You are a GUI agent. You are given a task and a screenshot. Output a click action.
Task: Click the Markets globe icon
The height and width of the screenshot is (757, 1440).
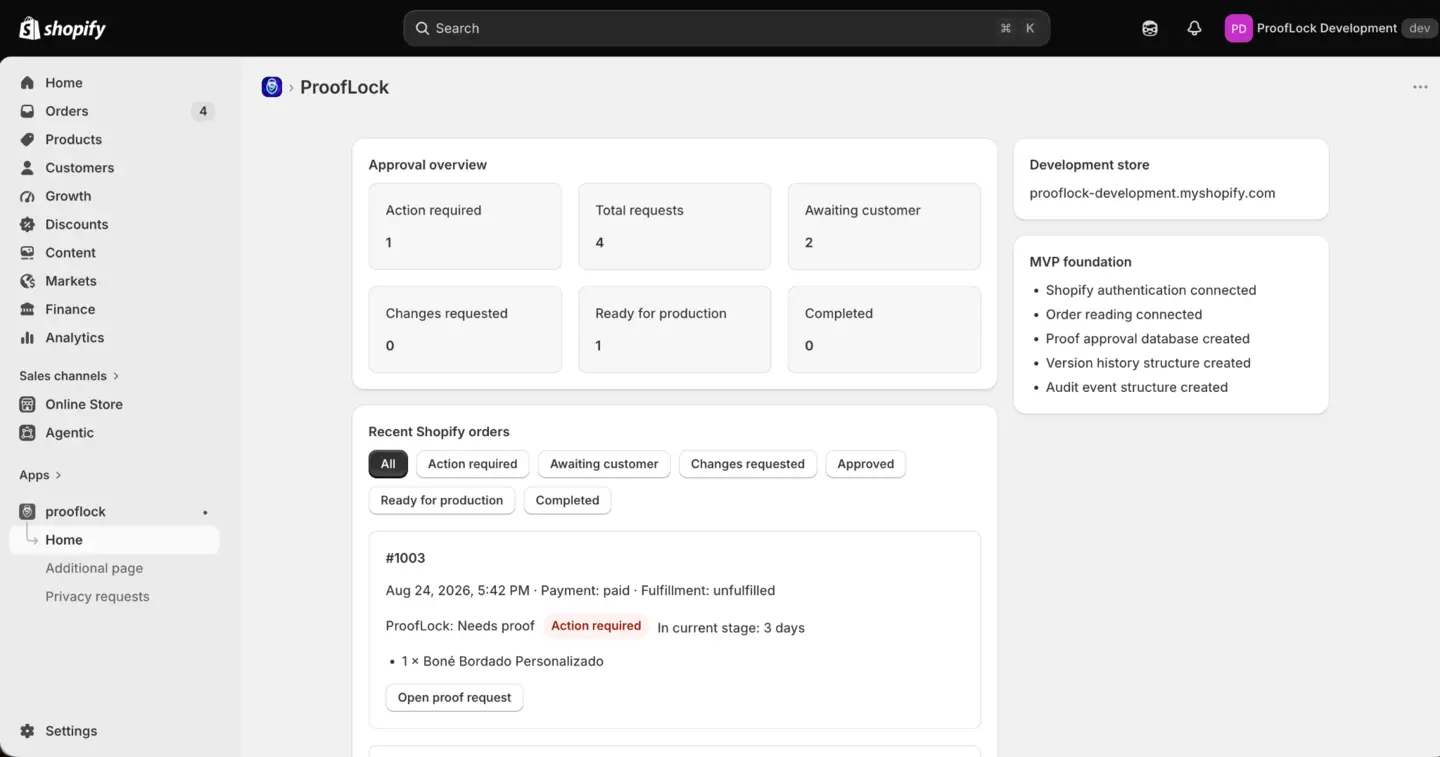pos(27,281)
